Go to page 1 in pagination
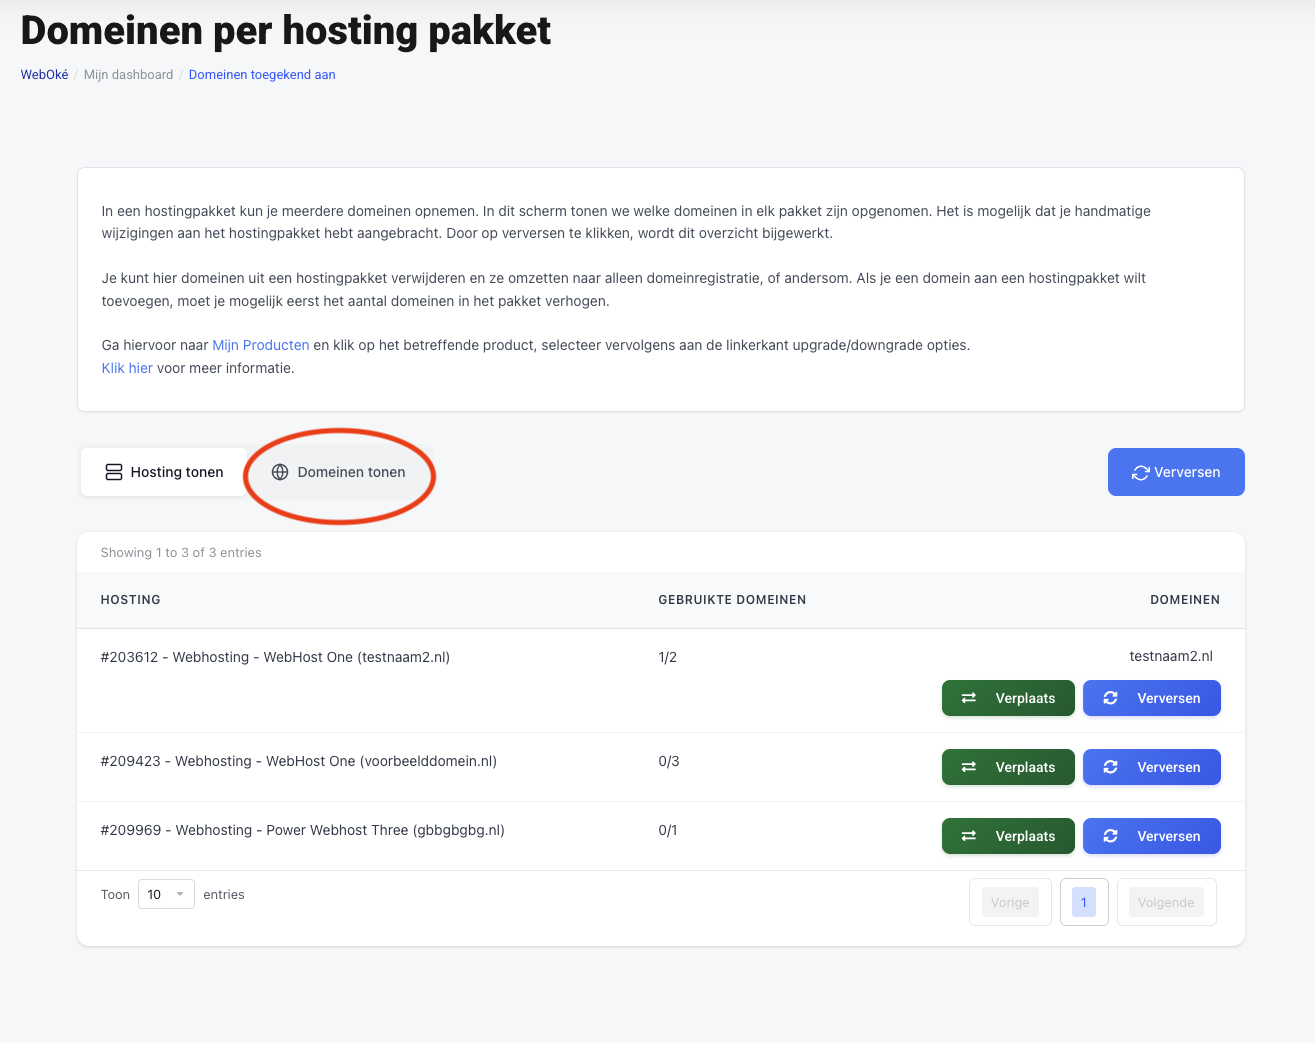This screenshot has height=1043, width=1315. 1083,902
